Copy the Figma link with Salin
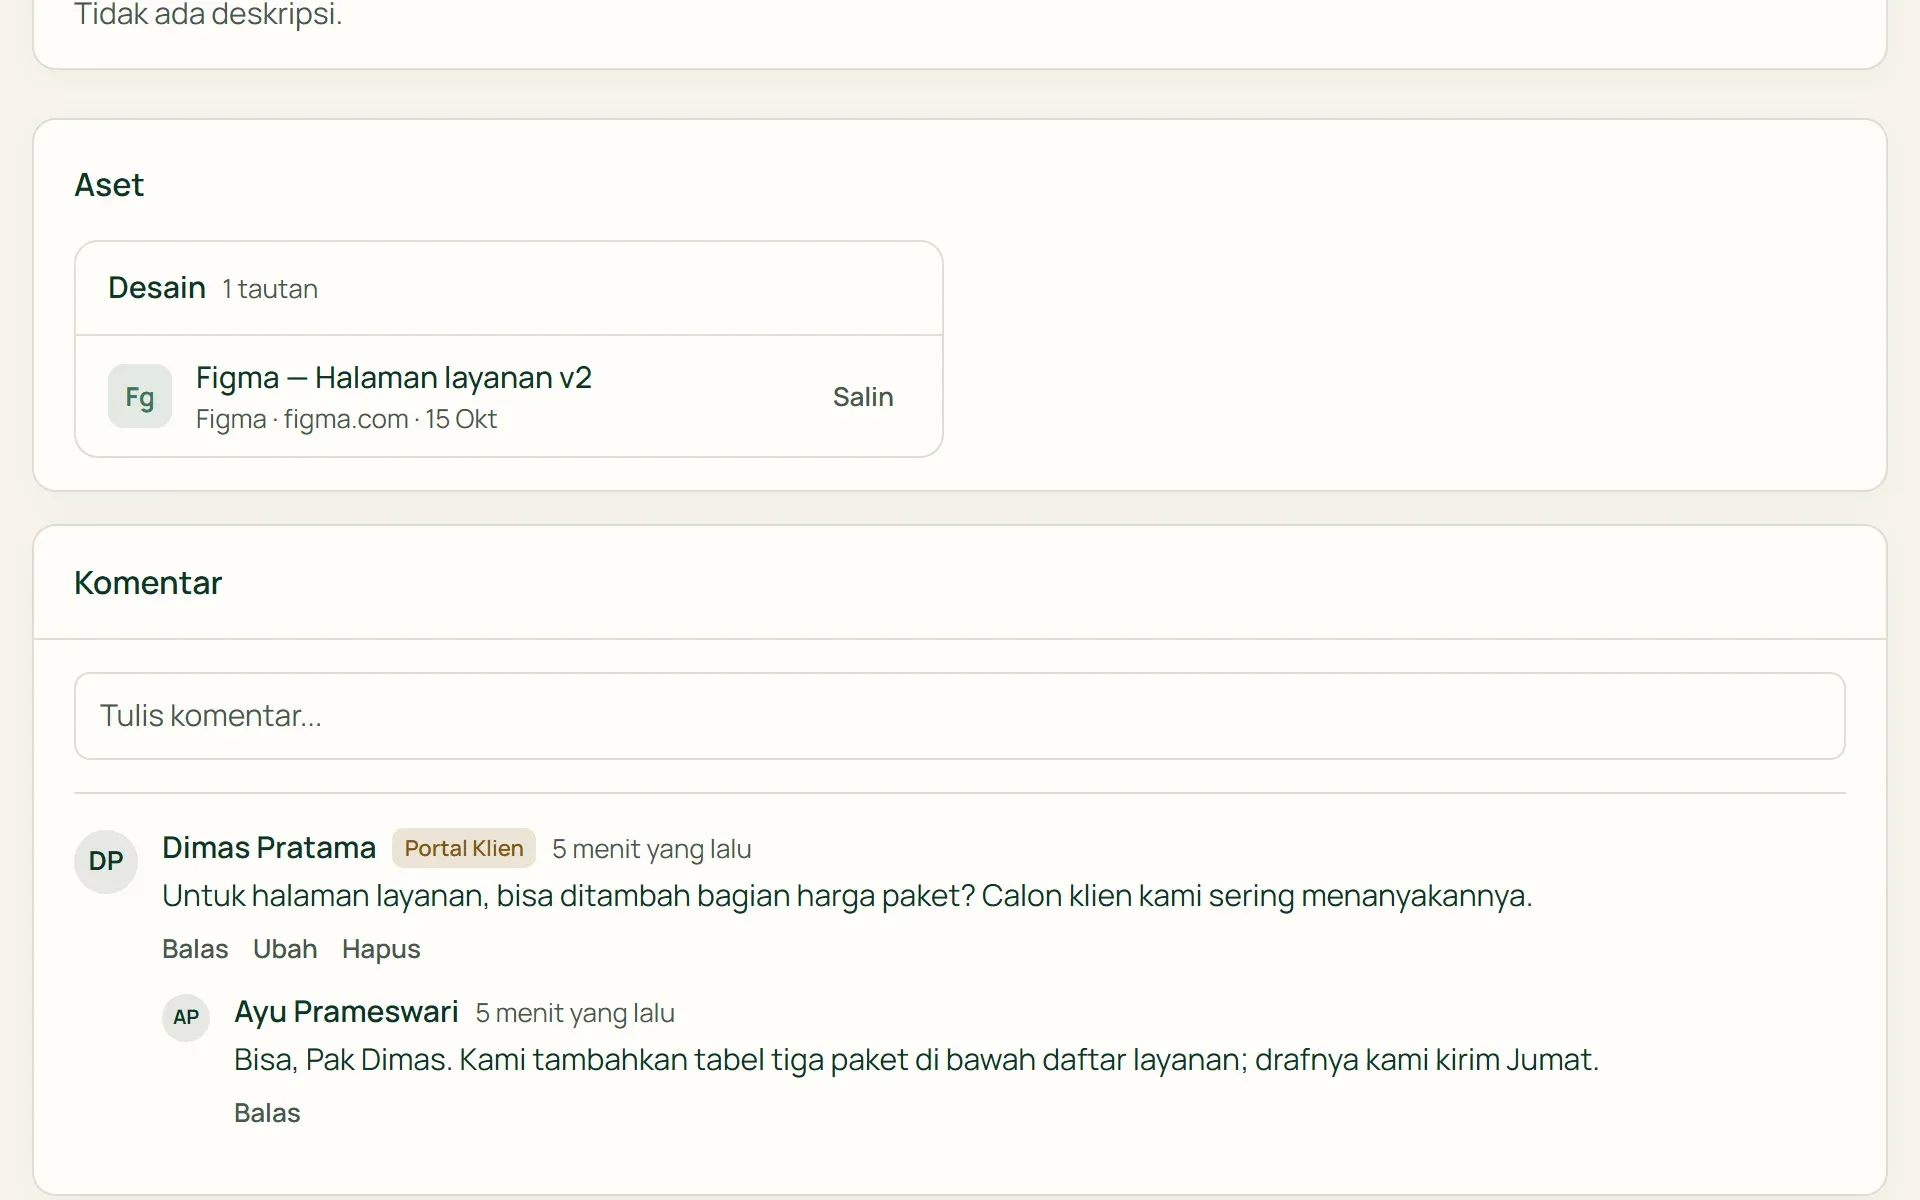The image size is (1920, 1200). (863, 396)
